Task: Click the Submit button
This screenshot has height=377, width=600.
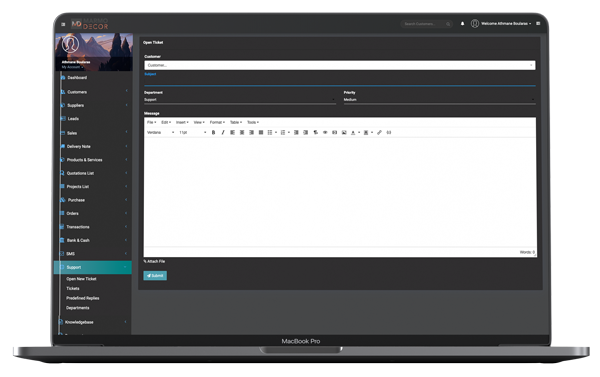Action: [x=155, y=276]
